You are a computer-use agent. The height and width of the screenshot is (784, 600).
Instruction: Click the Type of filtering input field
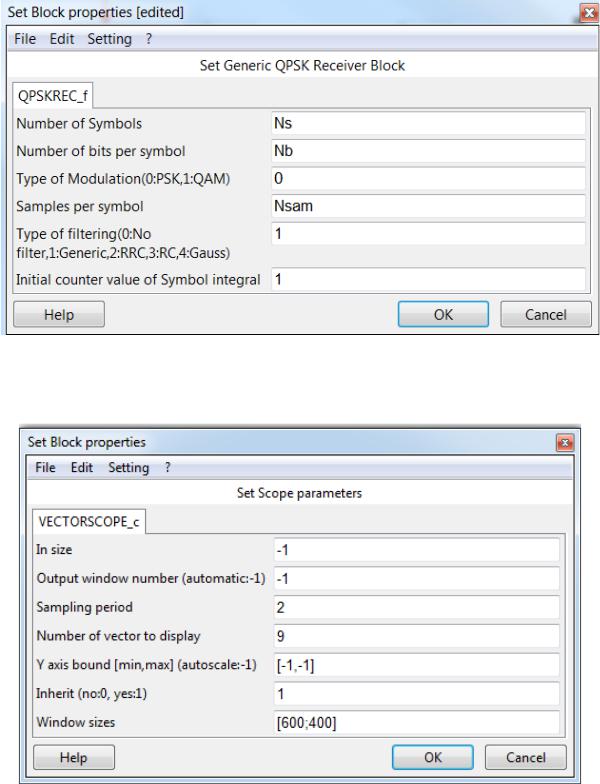tap(428, 234)
